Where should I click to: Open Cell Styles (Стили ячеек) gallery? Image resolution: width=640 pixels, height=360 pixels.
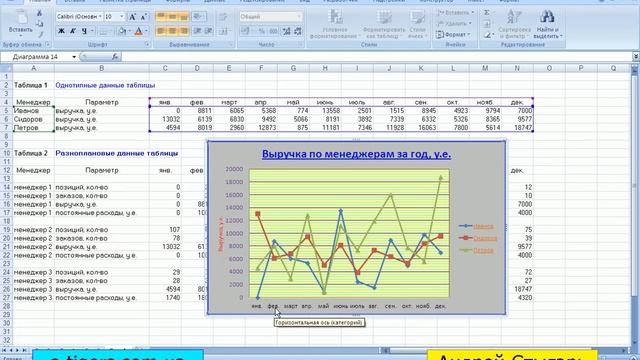417,24
